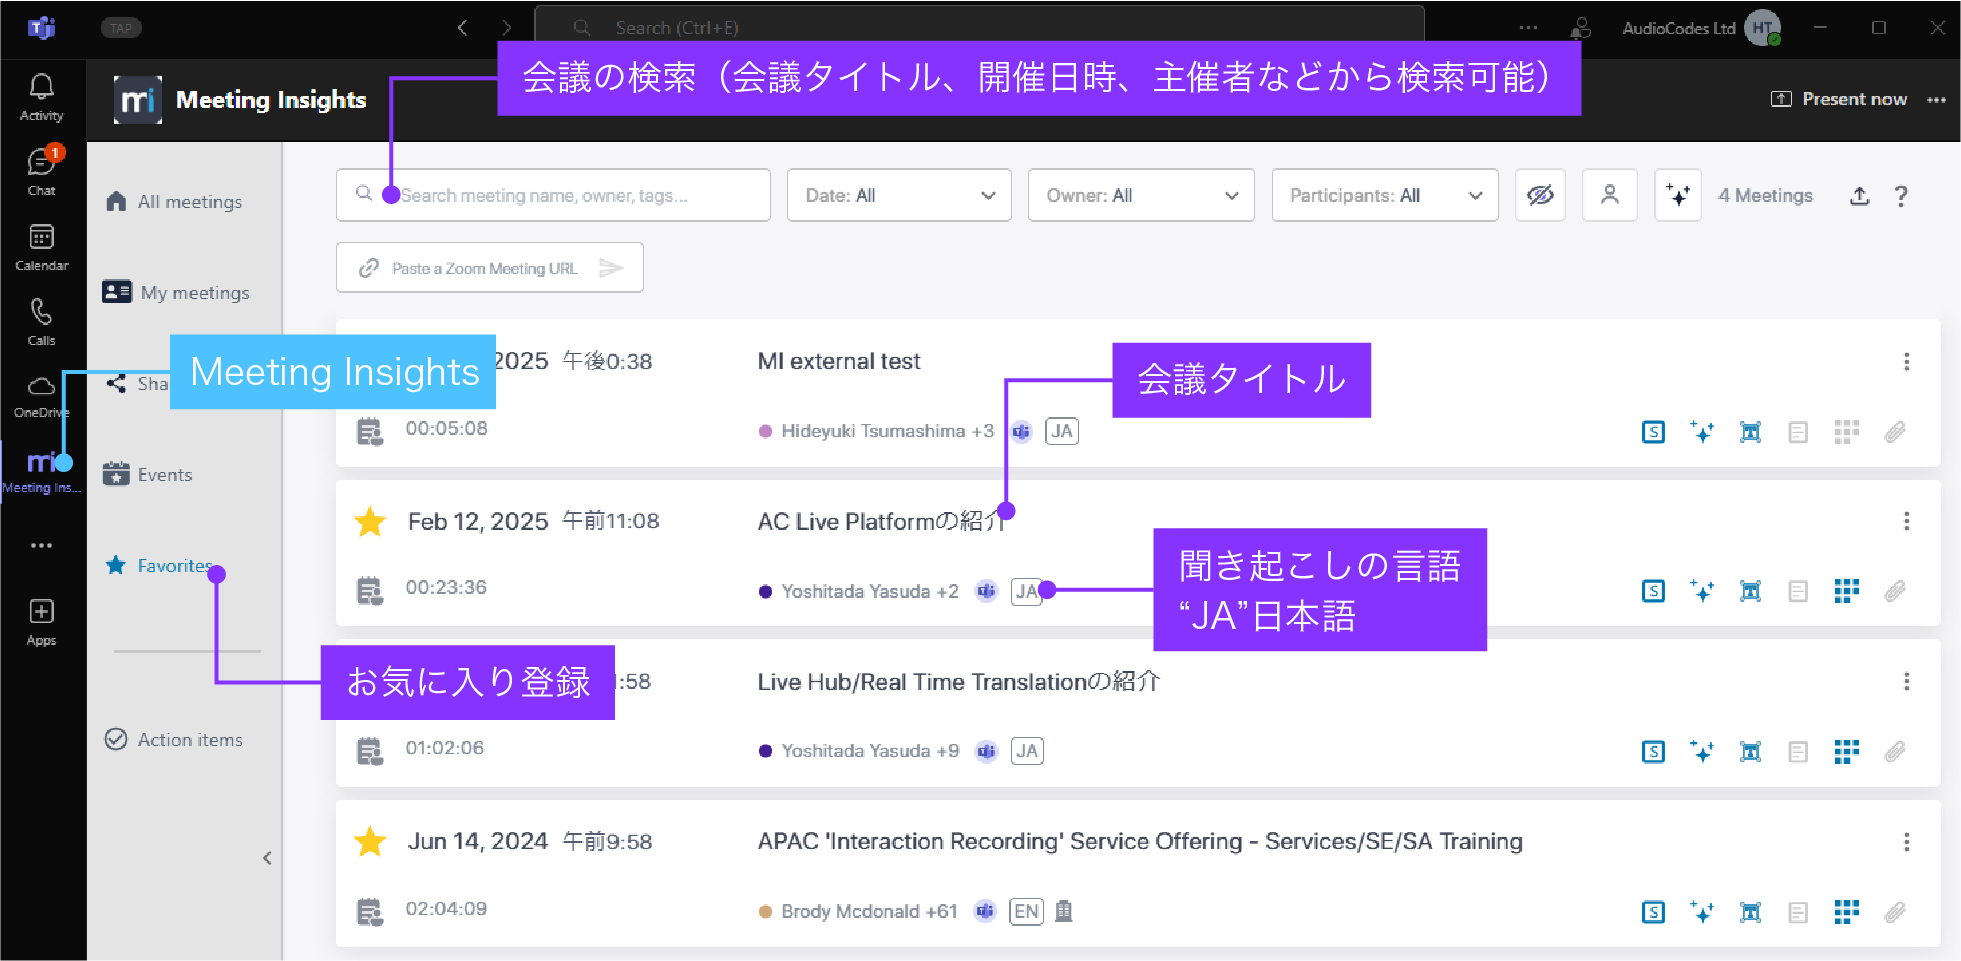The width and height of the screenshot is (1961, 961).
Task: Open more options for APAC training meeting
Action: click(x=1906, y=841)
